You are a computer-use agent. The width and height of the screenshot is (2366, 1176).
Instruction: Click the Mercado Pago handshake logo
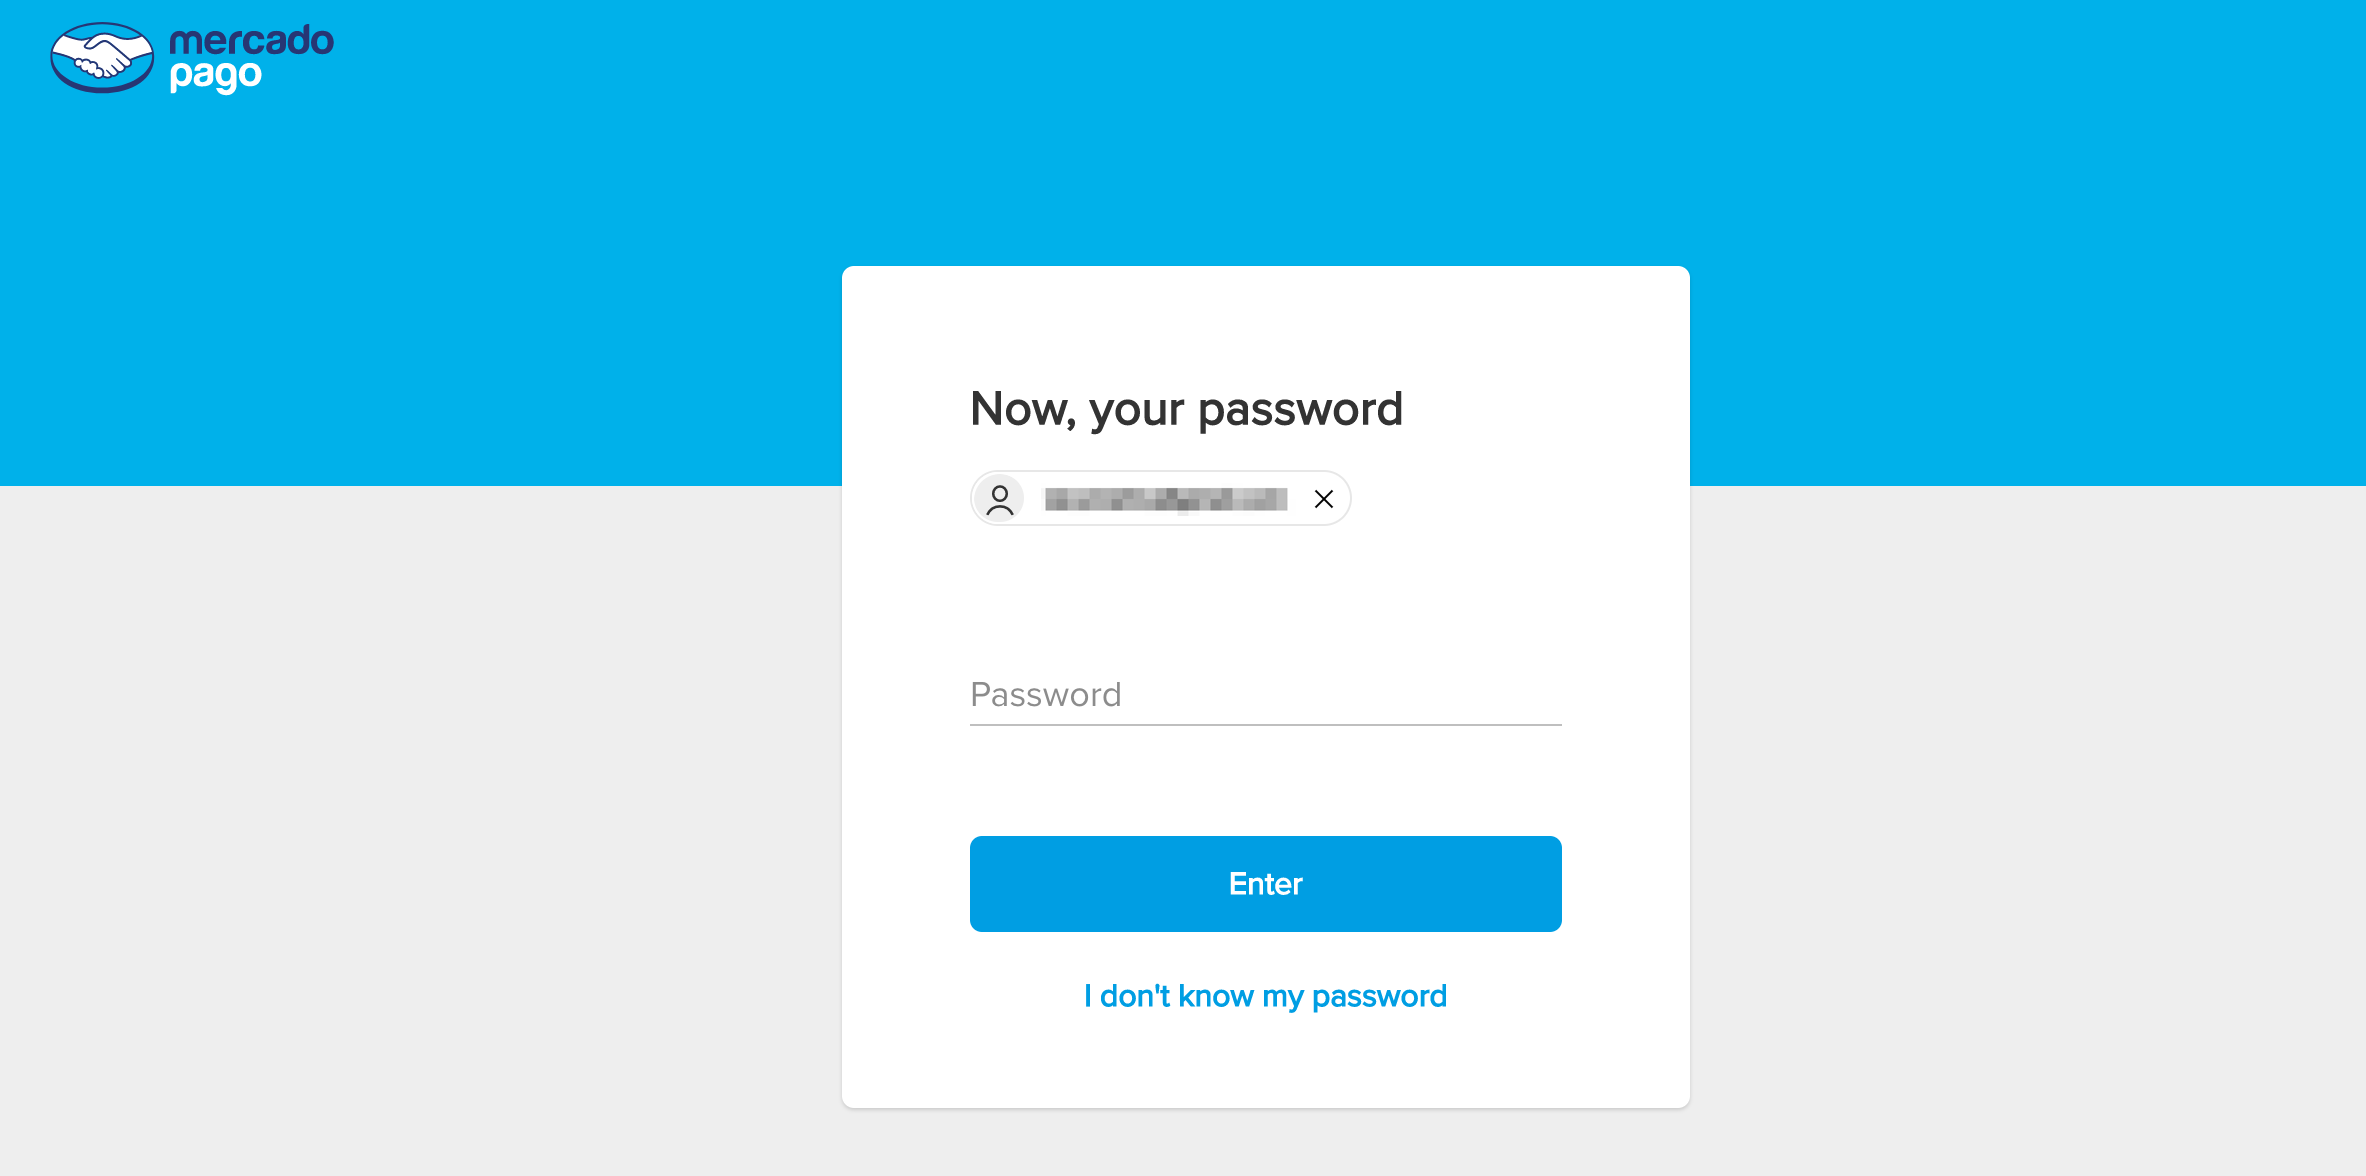(102, 58)
